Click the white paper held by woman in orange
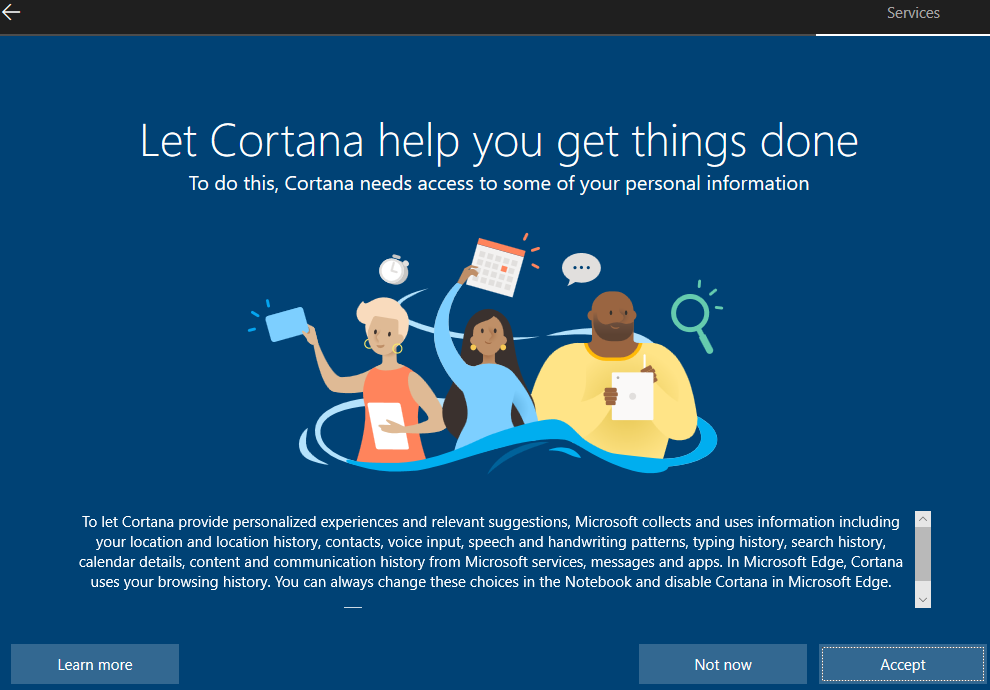Image resolution: width=990 pixels, height=690 pixels. point(388,425)
